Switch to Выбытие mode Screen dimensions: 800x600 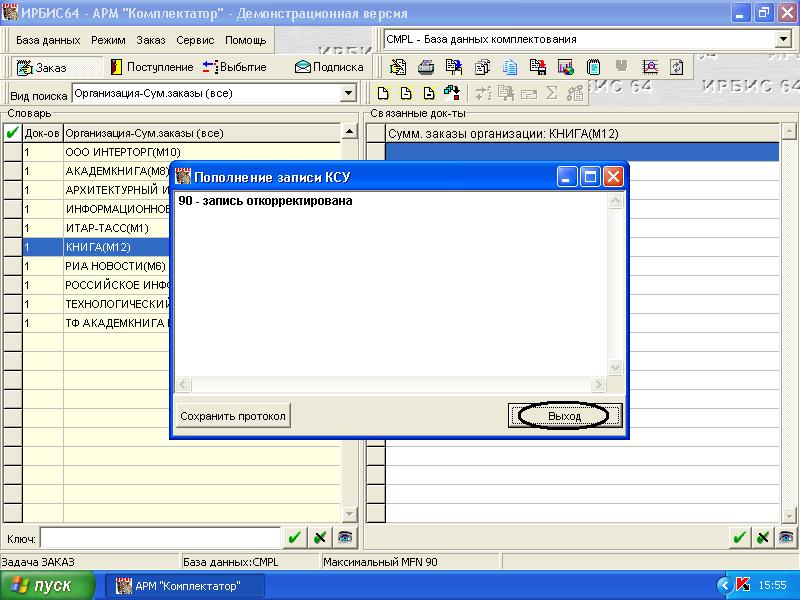coord(234,67)
